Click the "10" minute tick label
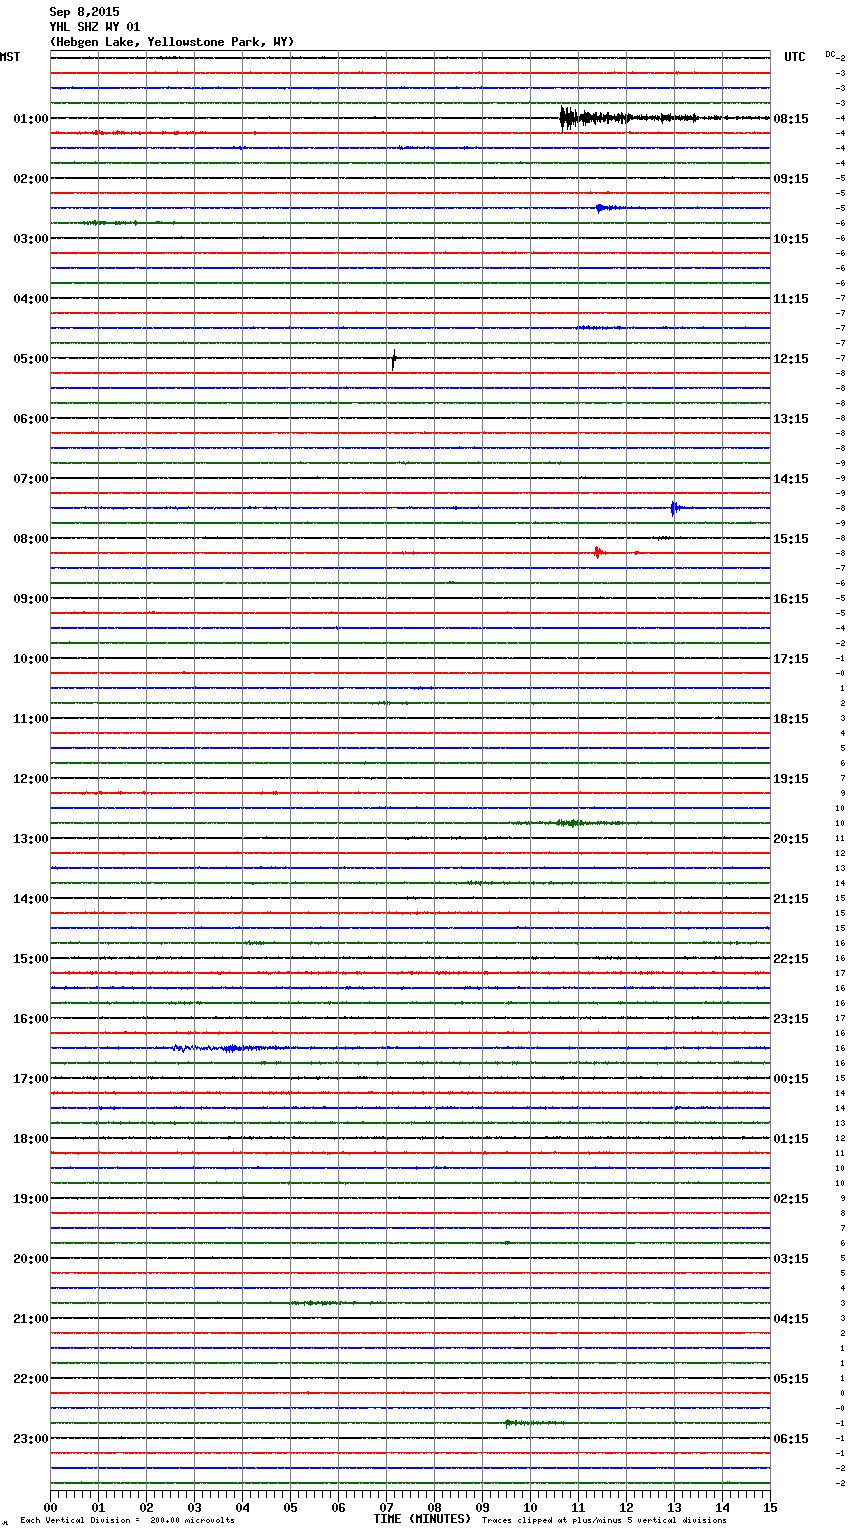This screenshot has height=1534, width=850. point(530,1507)
